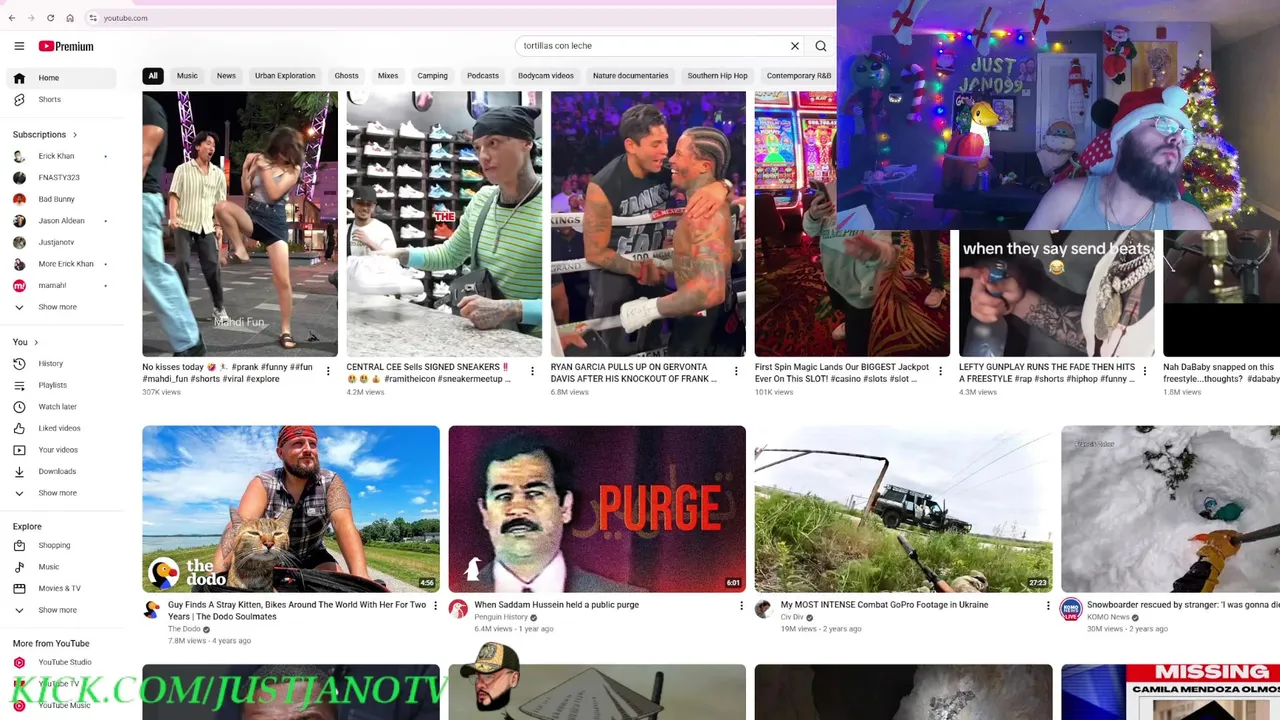The image size is (1280, 720).
Task: Open options for Saddam Hussein video
Action: [x=741, y=606]
